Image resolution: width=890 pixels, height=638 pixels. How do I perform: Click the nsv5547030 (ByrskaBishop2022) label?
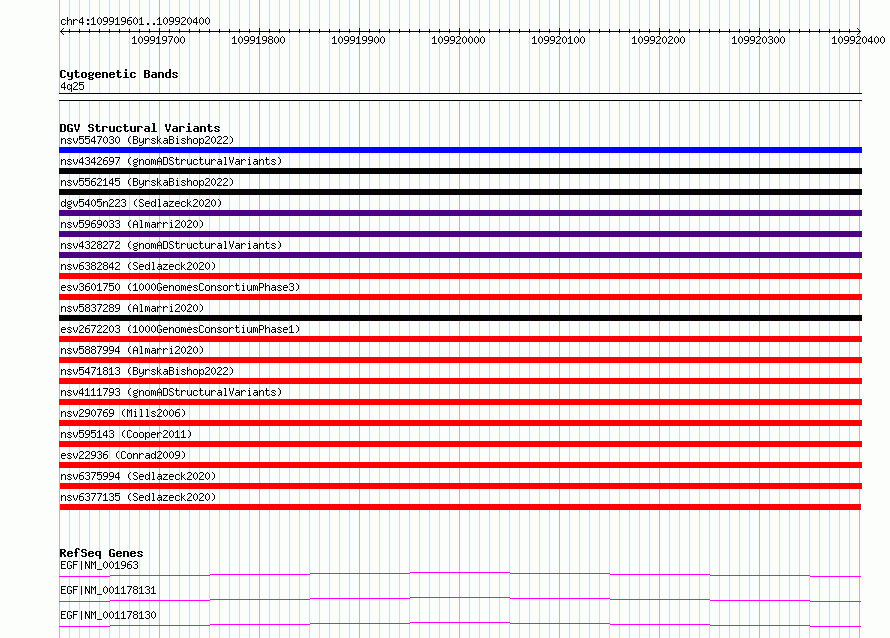pos(147,140)
